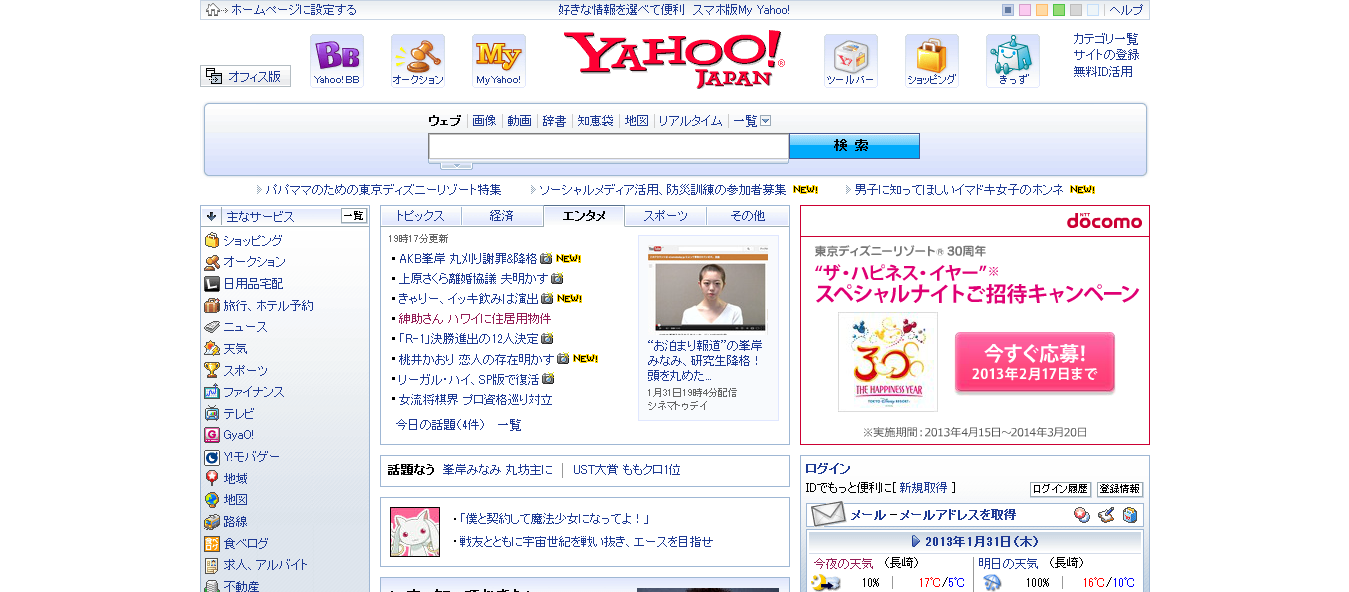Click the docomo 30th anniversary logo image
Viewport: 1349px width, 592px height.
[x=888, y=362]
